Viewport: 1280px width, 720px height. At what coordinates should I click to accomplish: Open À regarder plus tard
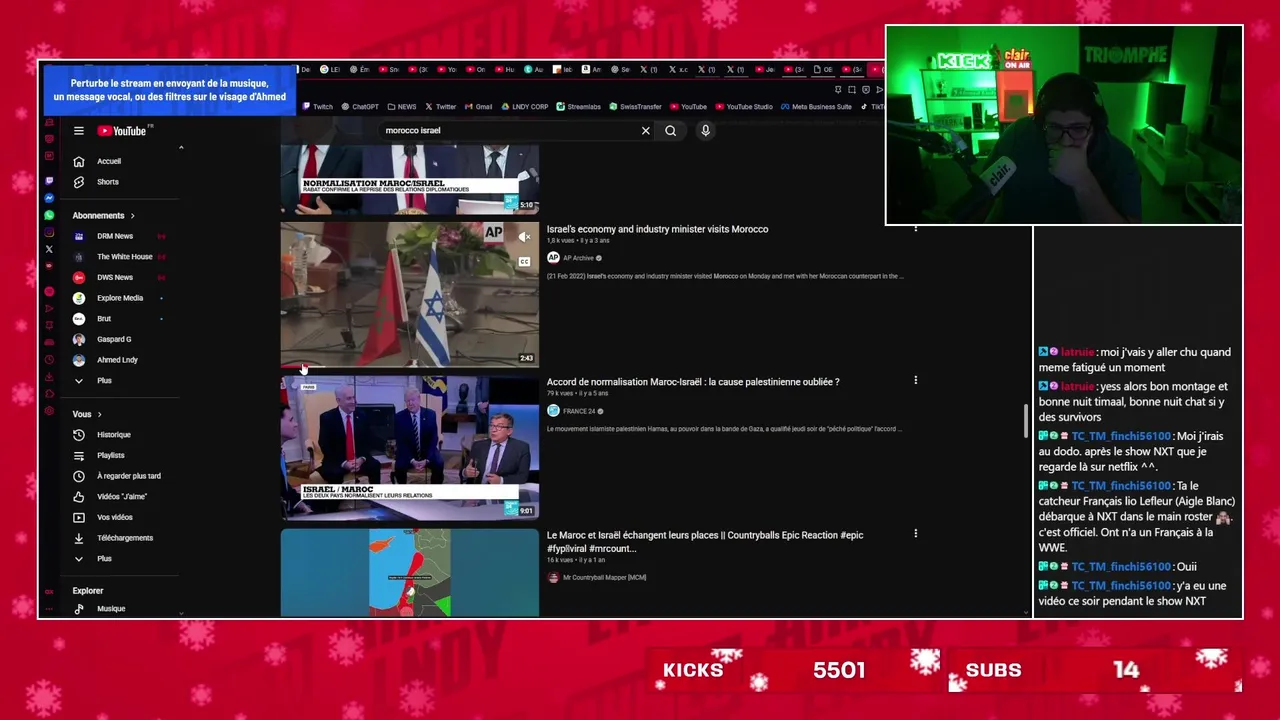click(x=128, y=476)
